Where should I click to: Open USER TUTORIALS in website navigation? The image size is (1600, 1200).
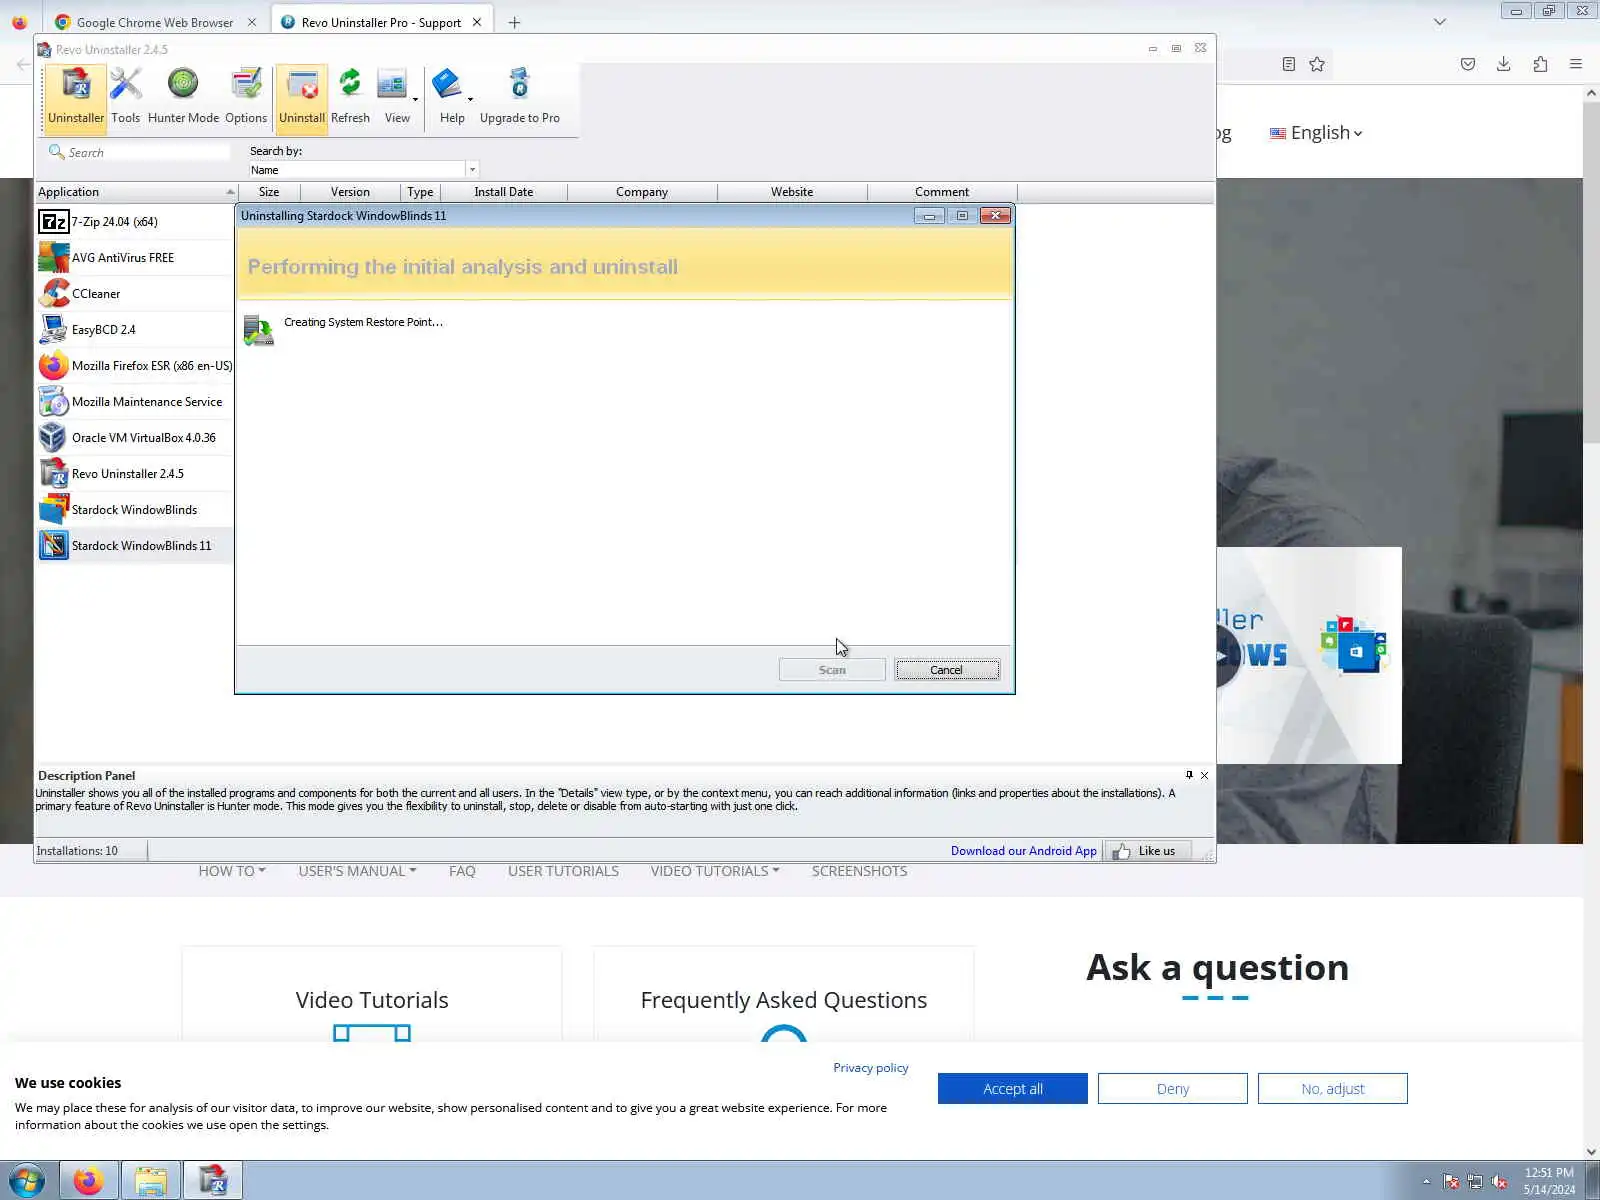tap(563, 871)
